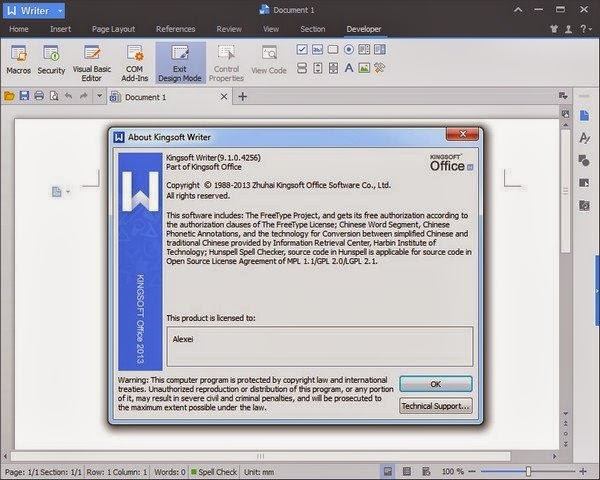Click the Words: 0 status entry
This screenshot has height=480, width=600.
point(170,472)
